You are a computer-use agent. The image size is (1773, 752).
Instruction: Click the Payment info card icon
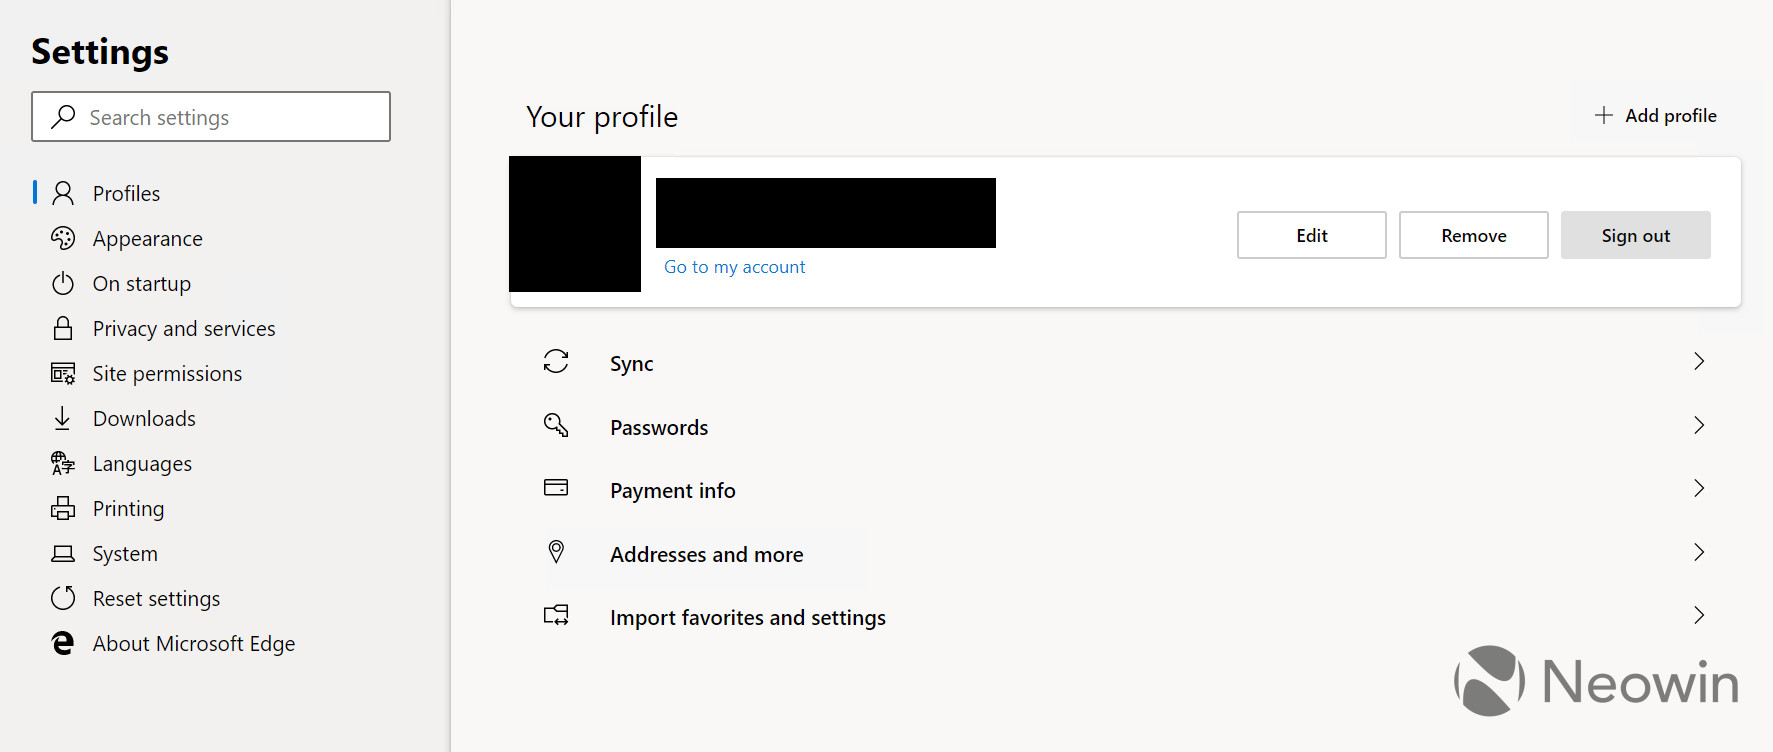(556, 488)
